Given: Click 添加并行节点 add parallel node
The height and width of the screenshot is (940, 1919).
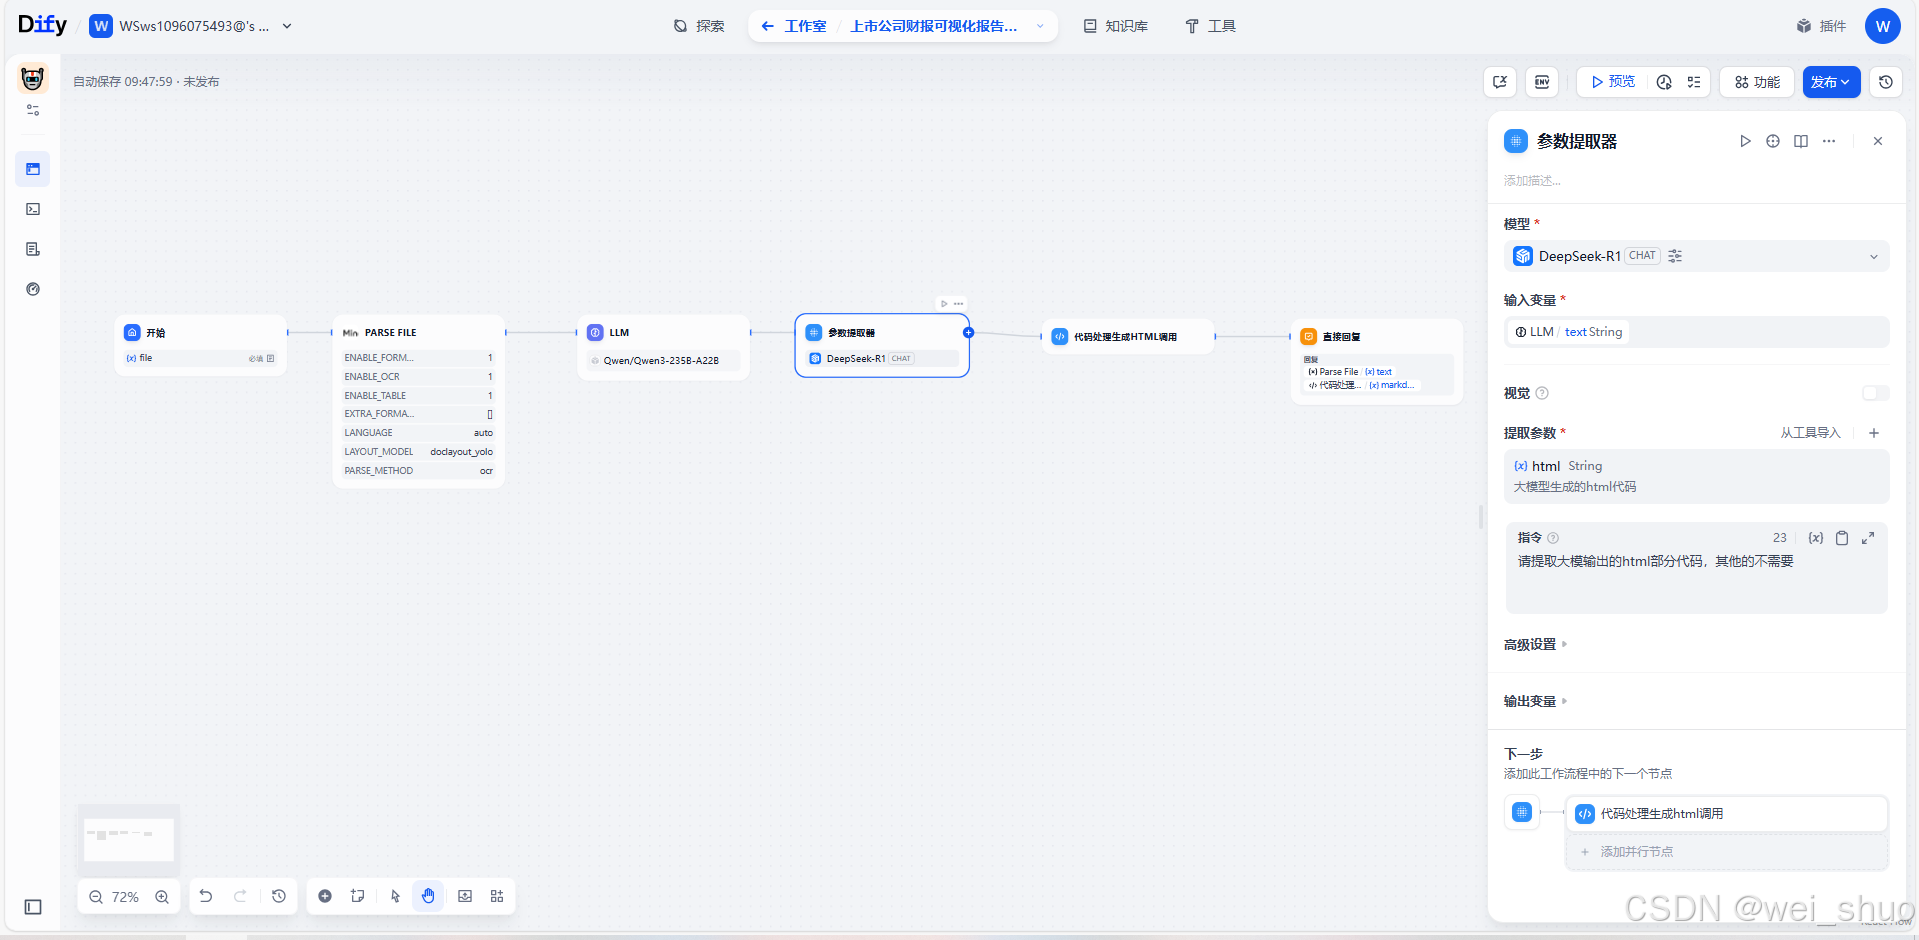Looking at the screenshot, I should (x=1727, y=852).
